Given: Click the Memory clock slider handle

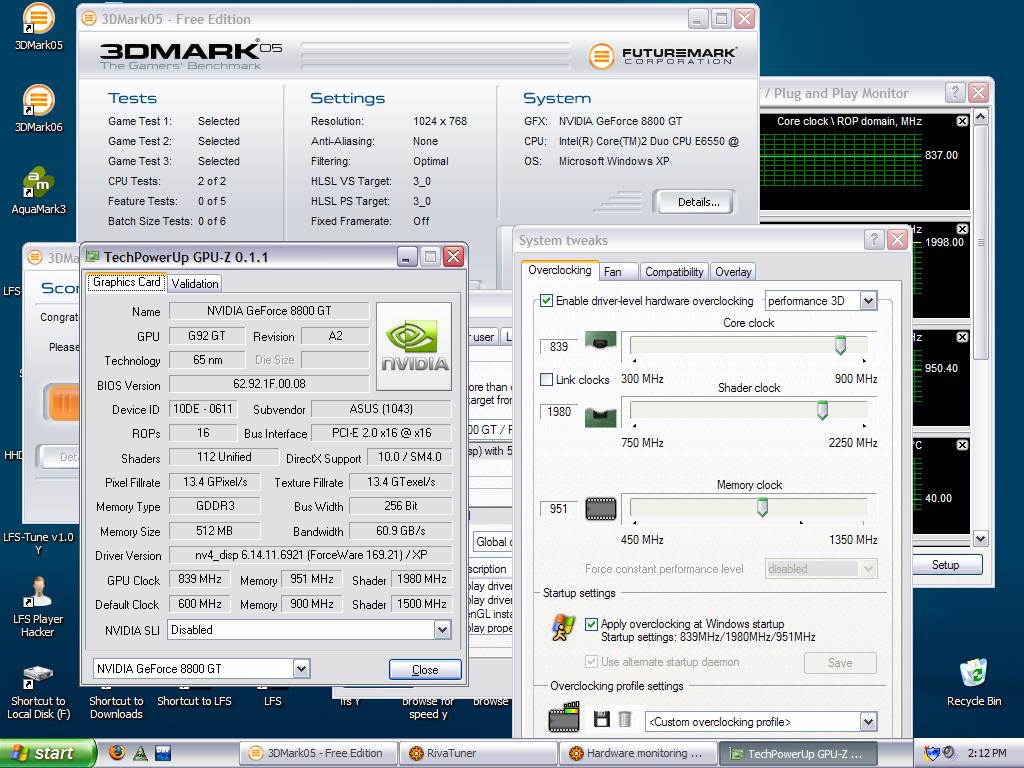Looking at the screenshot, I should 761,507.
